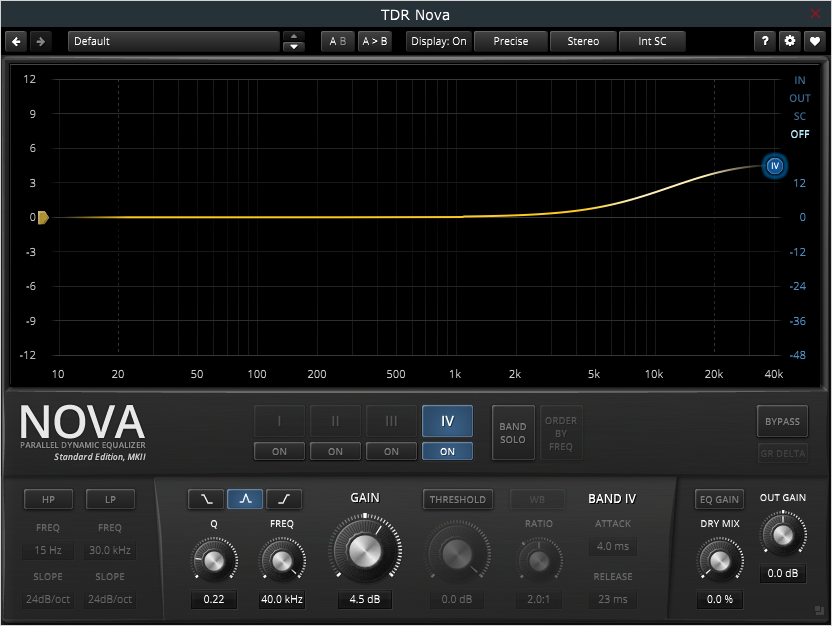The height and width of the screenshot is (626, 832).
Task: Enable the HP filter
Action: [48, 499]
